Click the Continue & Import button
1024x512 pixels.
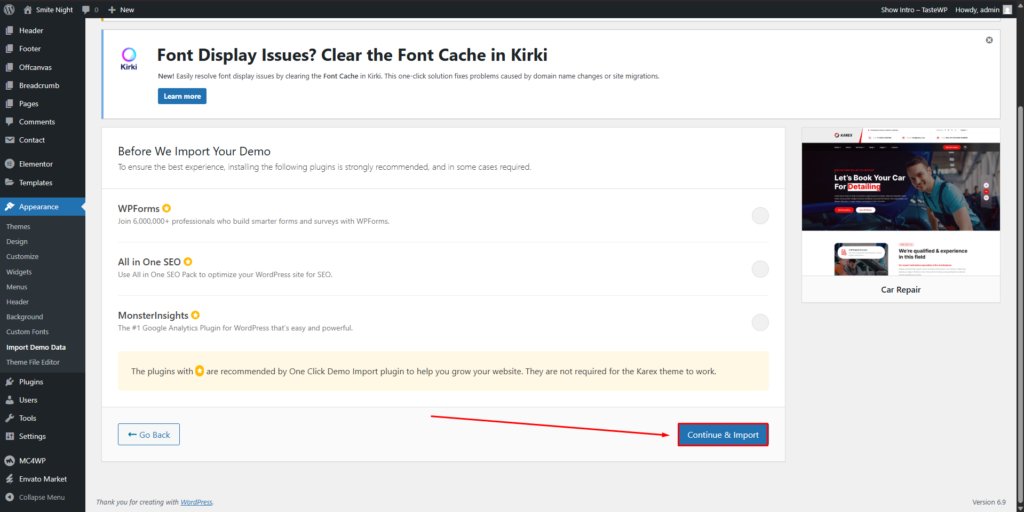pos(723,435)
